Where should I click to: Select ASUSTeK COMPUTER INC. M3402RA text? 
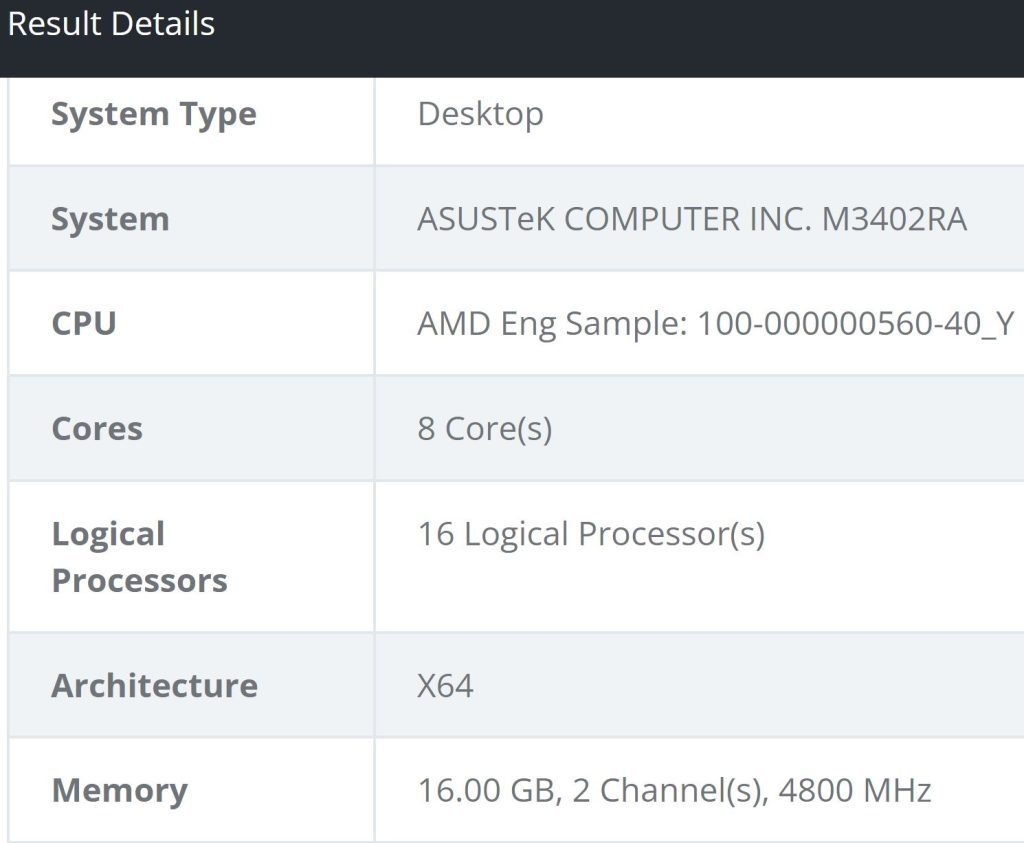691,219
